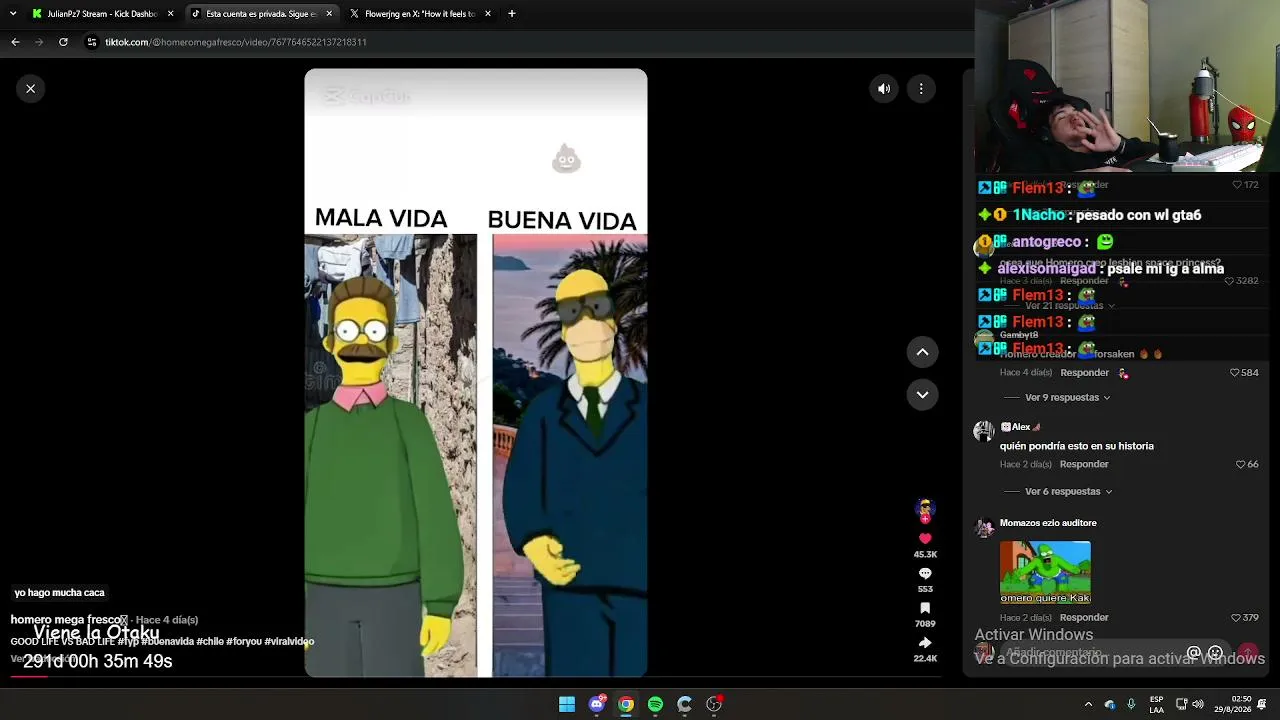Go to the previous video
This screenshot has height=720, width=1280.
(x=922, y=352)
